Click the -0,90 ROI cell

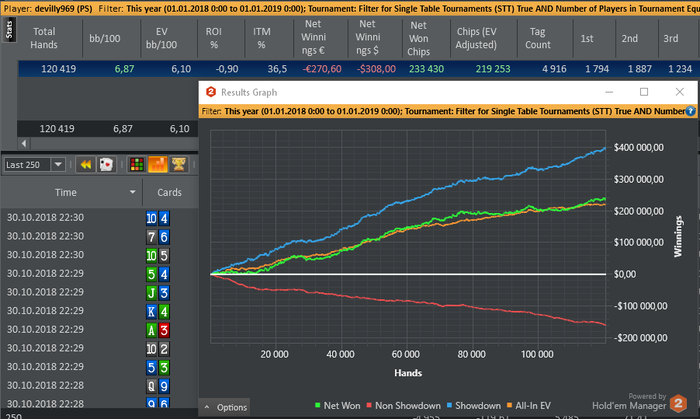pos(227,69)
